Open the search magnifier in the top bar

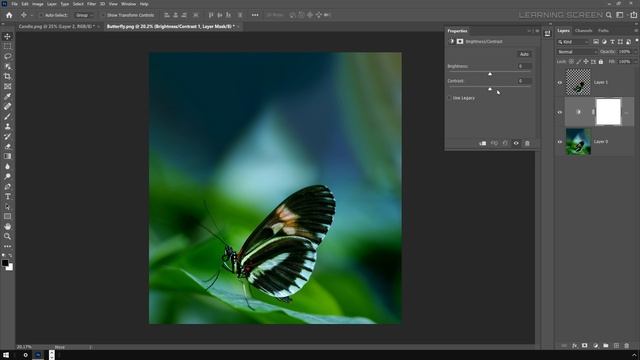pyautogui.click(x=609, y=15)
